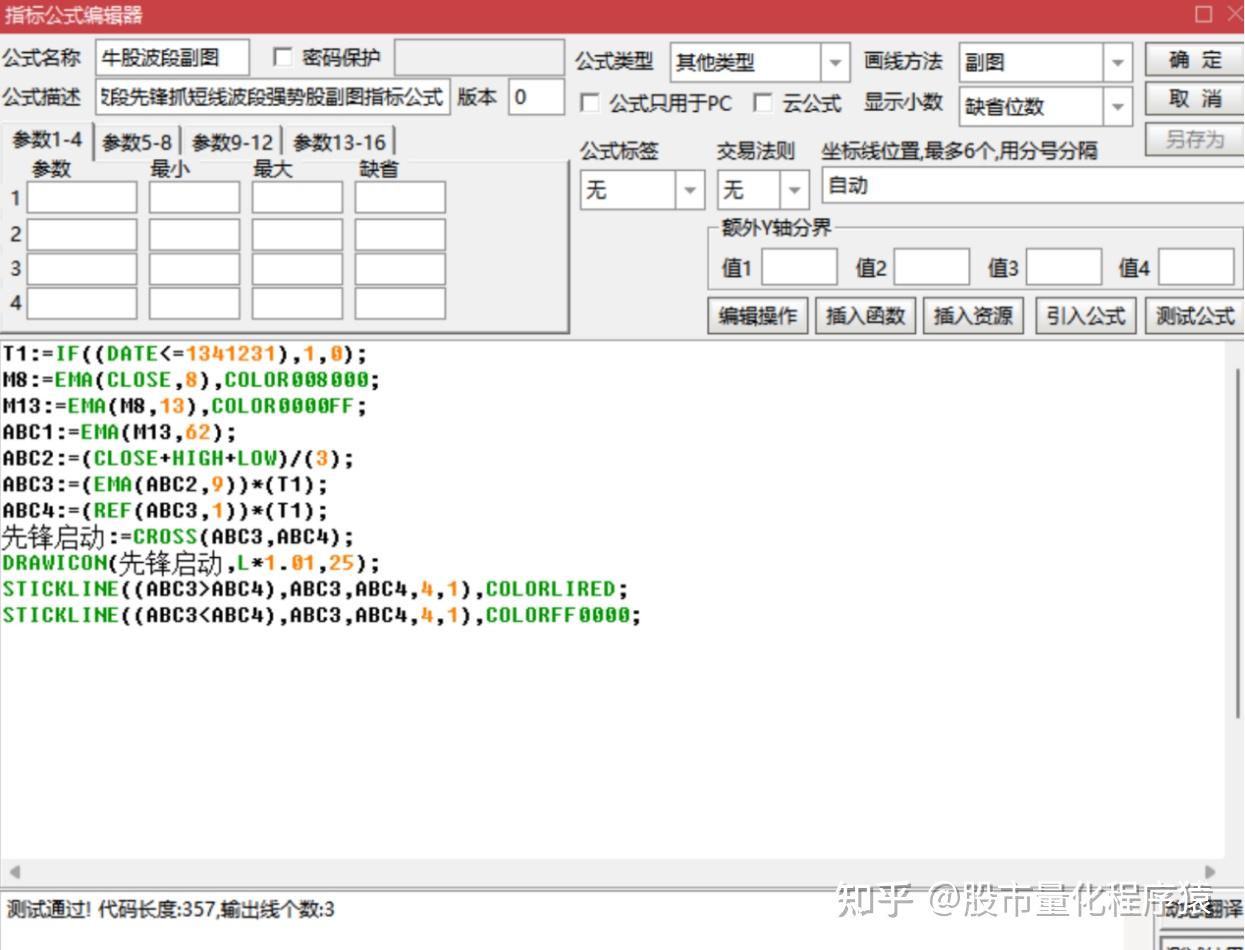
Task: Click the STICKLINE line with COLORFF0000
Action: click(322, 615)
